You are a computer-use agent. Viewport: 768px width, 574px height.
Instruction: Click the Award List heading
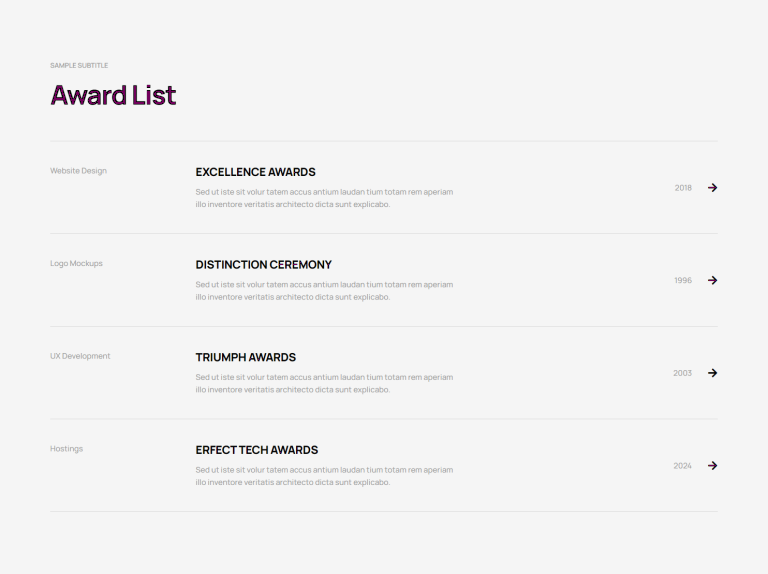[x=113, y=95]
